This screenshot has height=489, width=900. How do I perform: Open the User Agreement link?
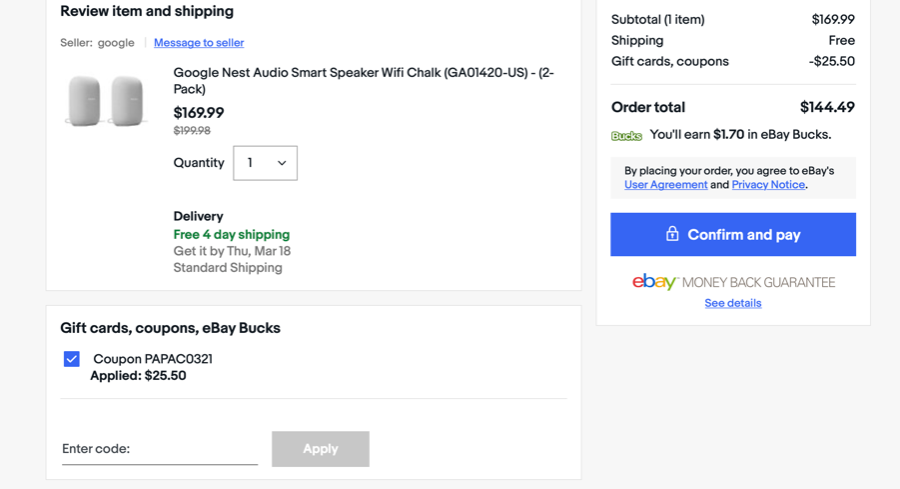click(666, 185)
